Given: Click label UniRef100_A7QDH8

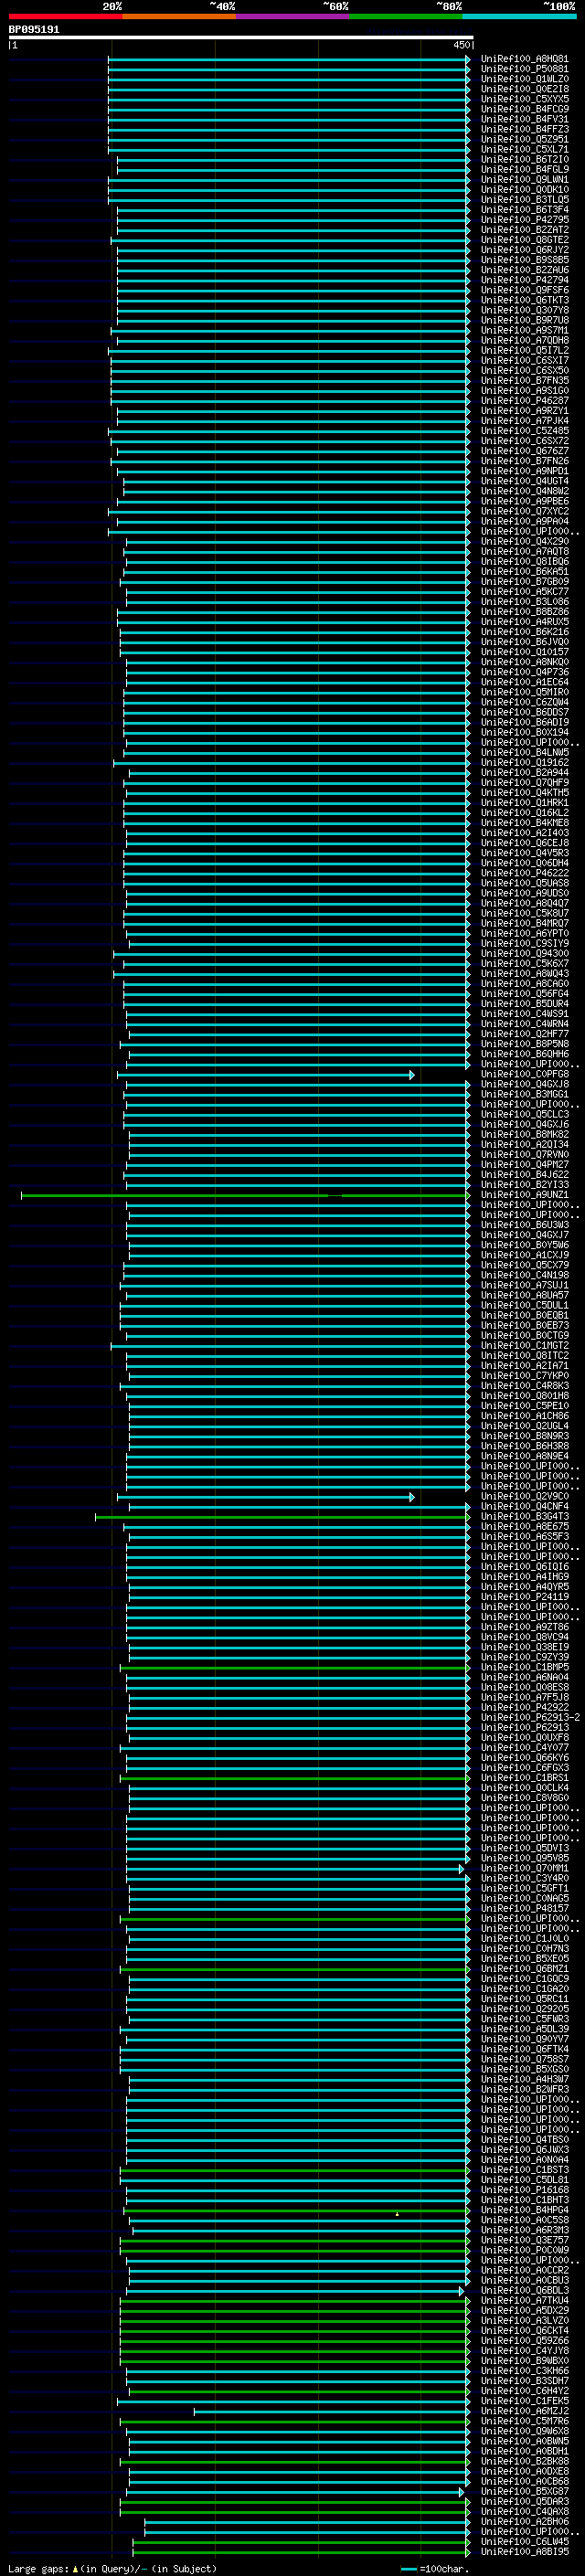Looking at the screenshot, I should click(x=524, y=340).
